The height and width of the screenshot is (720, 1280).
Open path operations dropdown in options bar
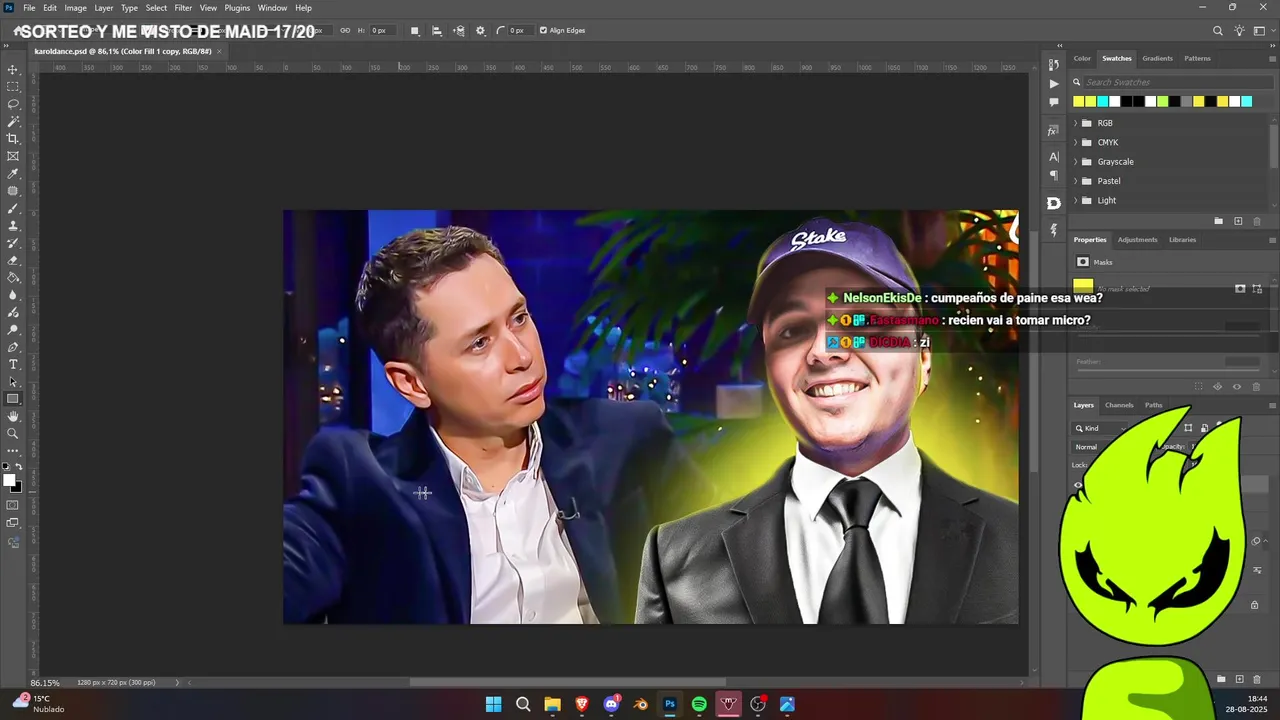(x=415, y=30)
